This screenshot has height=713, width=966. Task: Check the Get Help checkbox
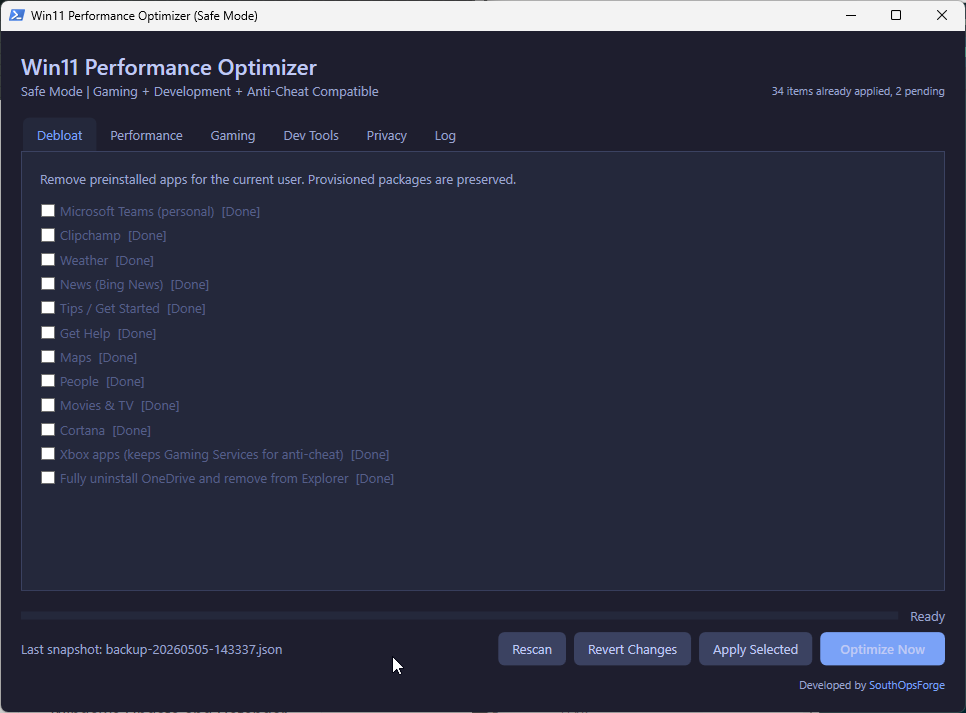(x=47, y=333)
